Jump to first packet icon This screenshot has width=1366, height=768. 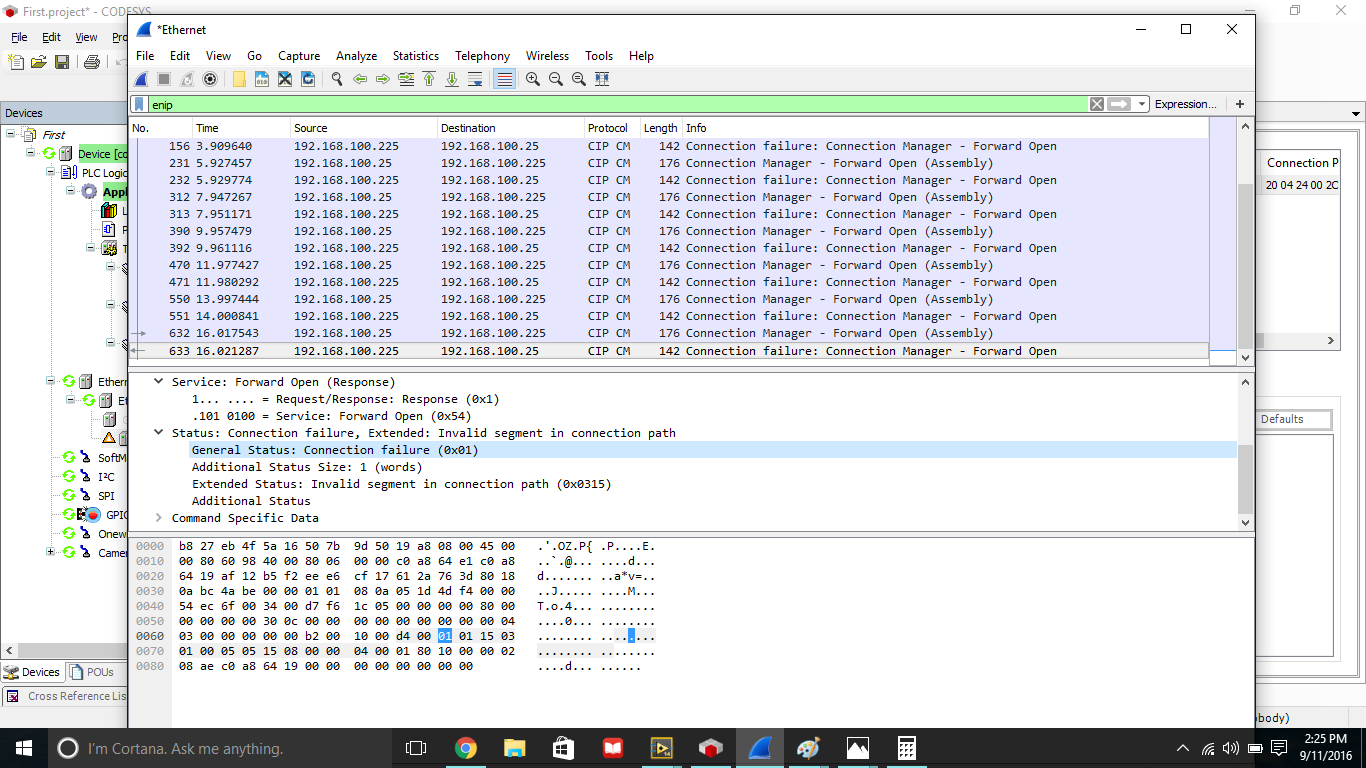[x=429, y=79]
